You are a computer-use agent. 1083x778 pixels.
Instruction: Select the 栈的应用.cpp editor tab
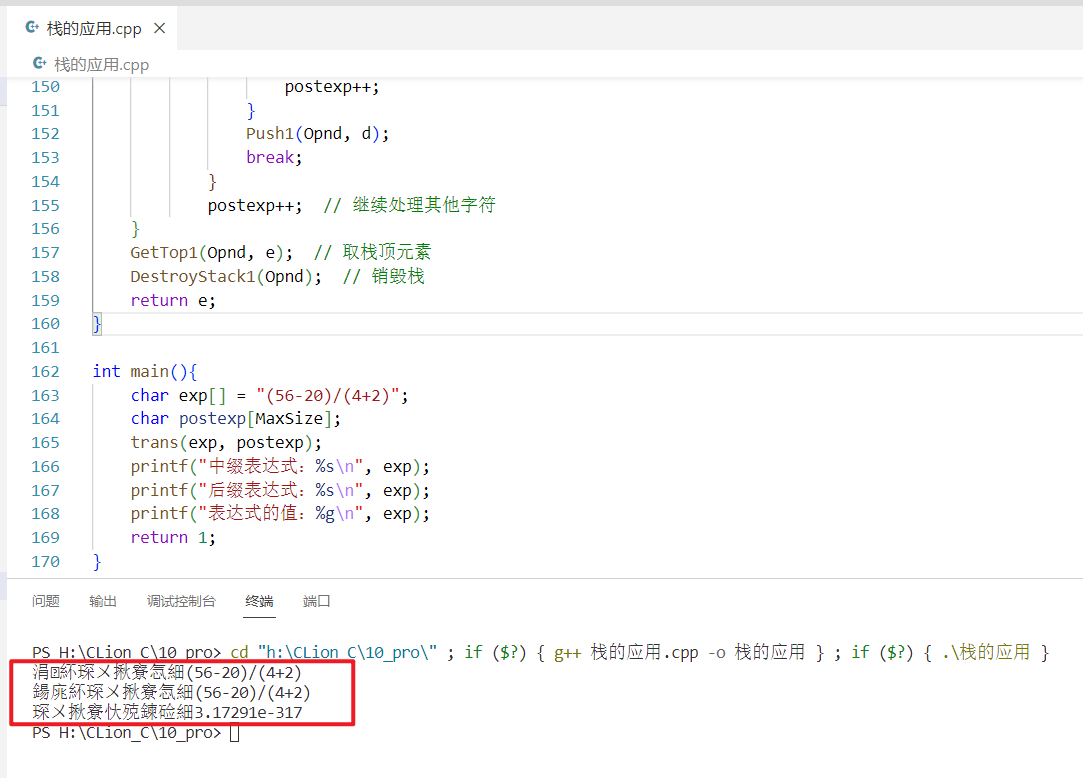point(93,28)
